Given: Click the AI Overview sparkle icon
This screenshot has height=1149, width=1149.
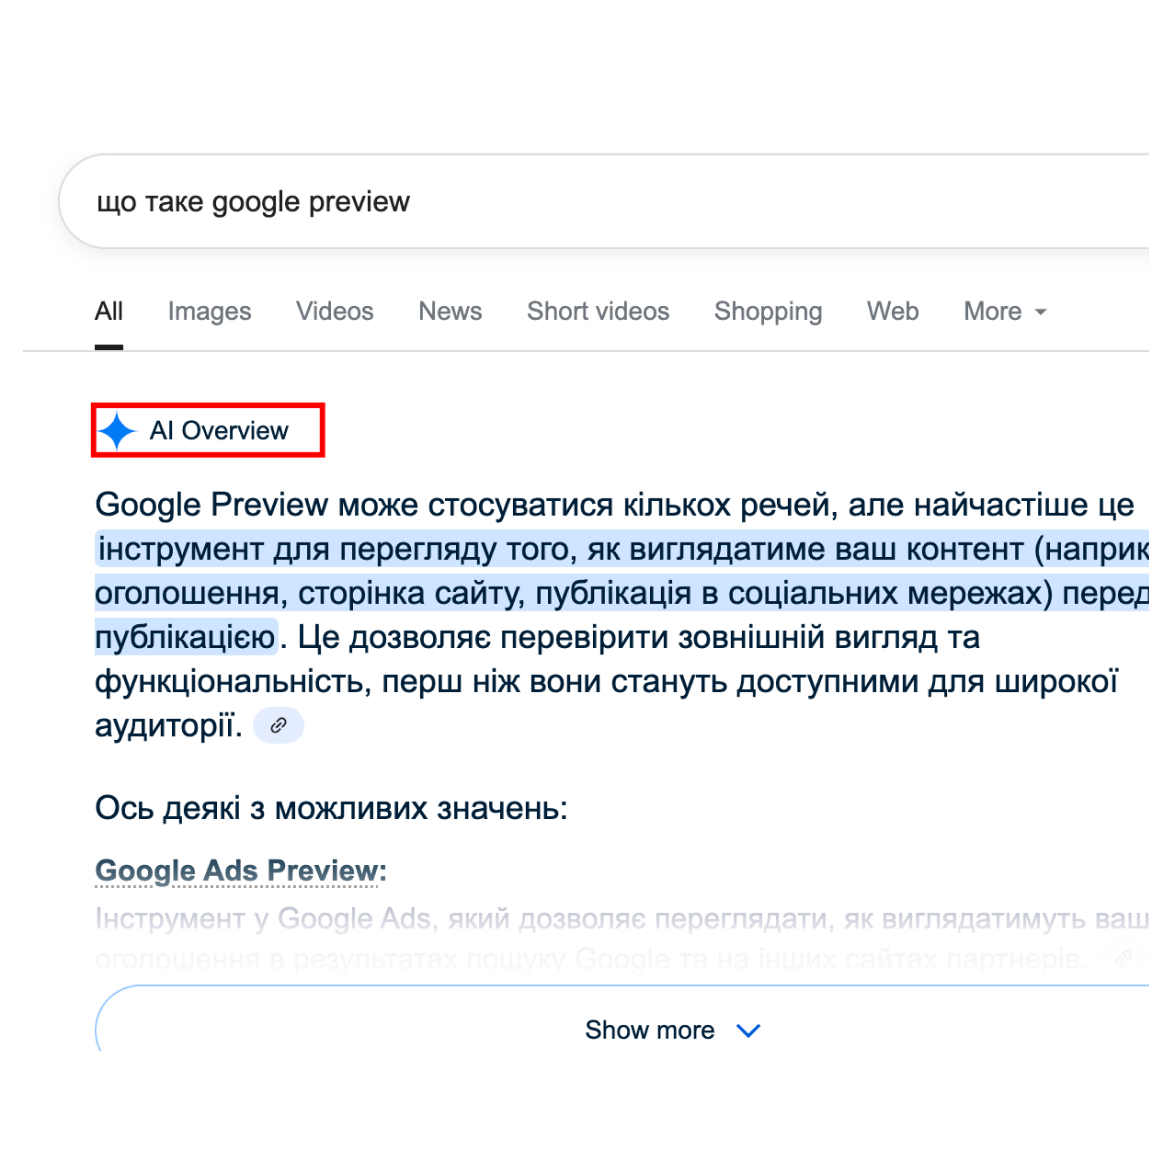Looking at the screenshot, I should 117,431.
